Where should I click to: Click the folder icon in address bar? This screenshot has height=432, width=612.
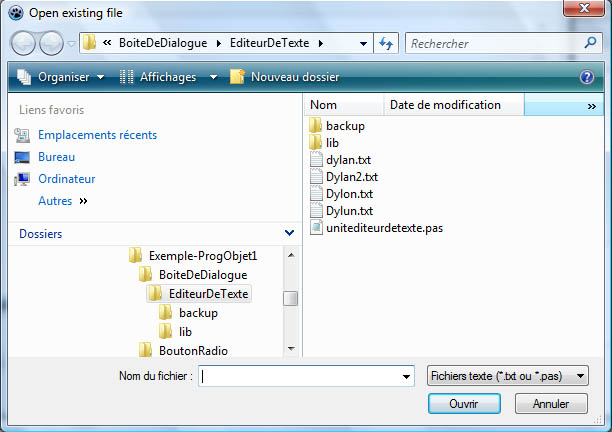[x=89, y=43]
